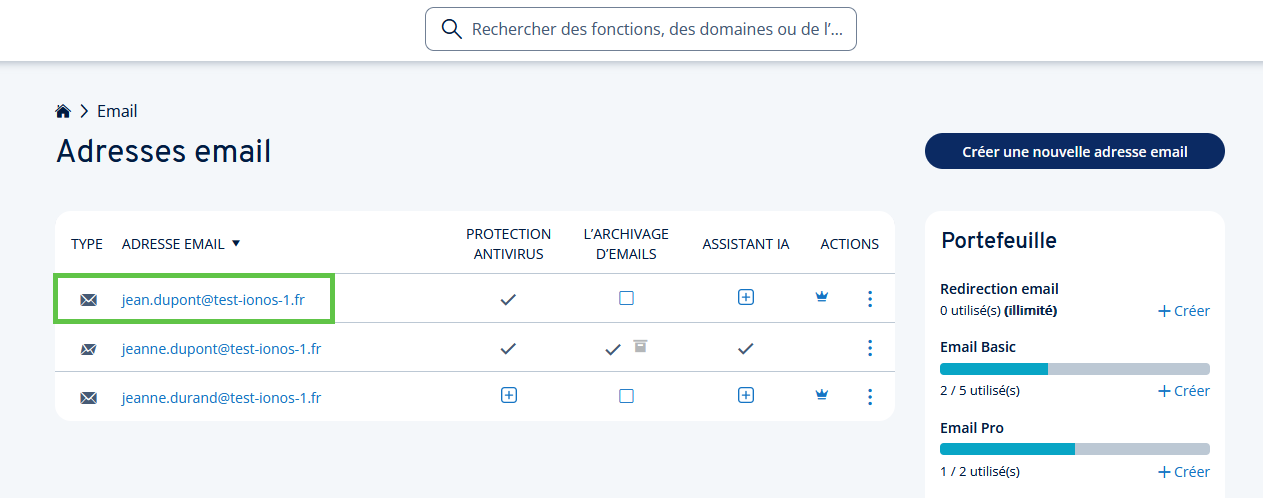Click archiving checkmark for jeanne.dupont
Image resolution: width=1263 pixels, height=498 pixels.
(x=613, y=349)
